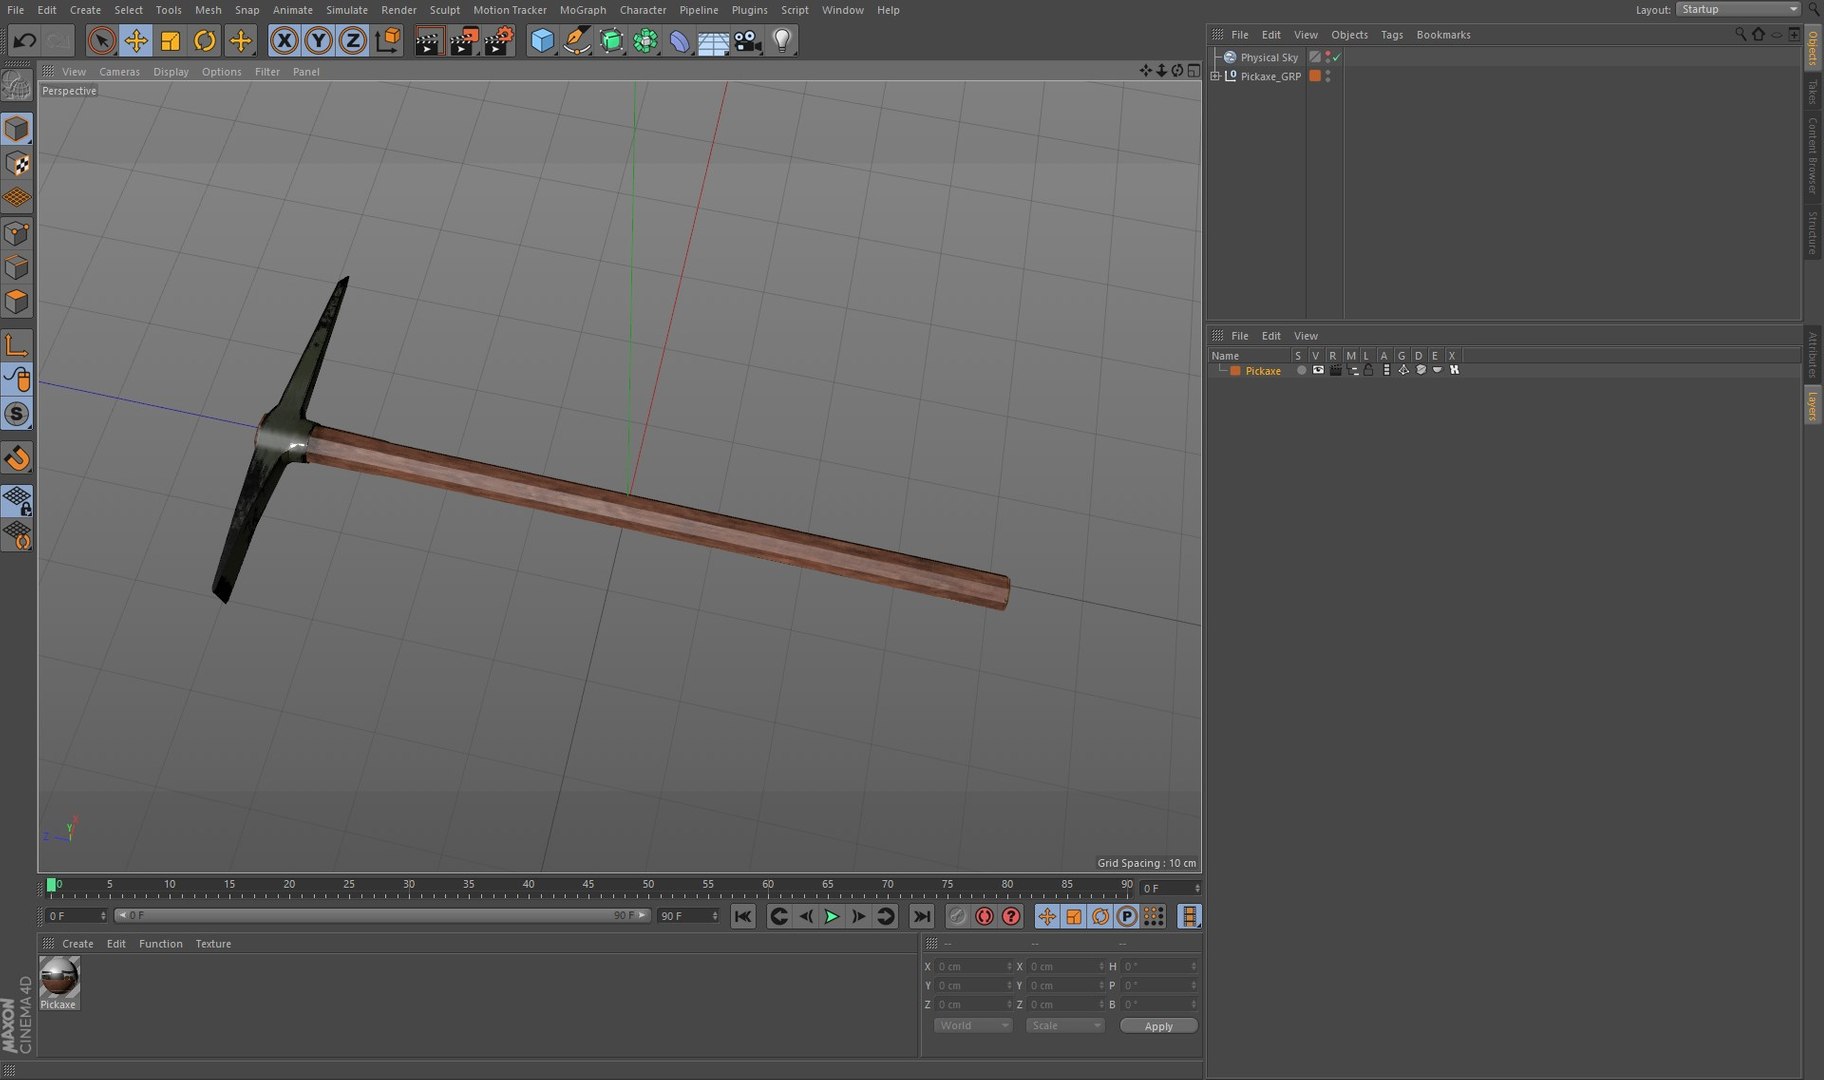
Task: Click the Pickaxe_GRP orange layer color swatch
Action: [1316, 76]
